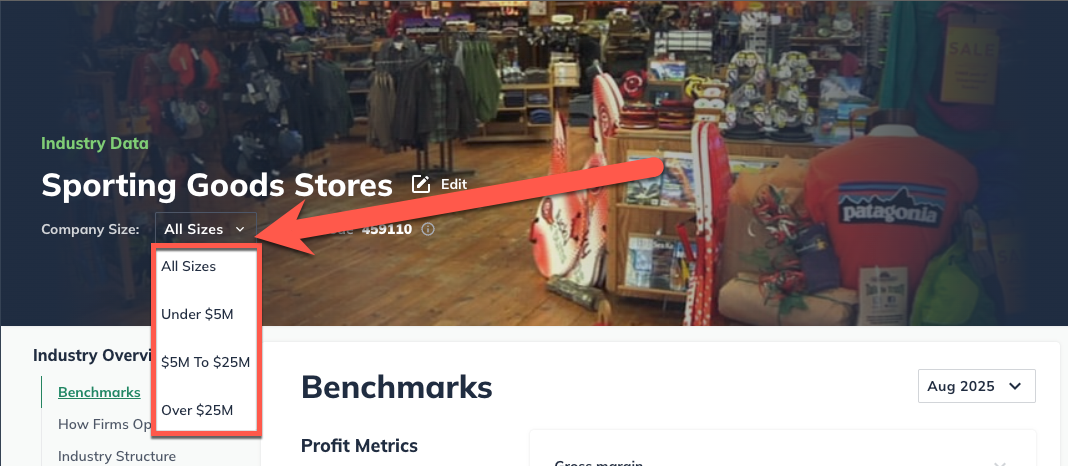Image resolution: width=1068 pixels, height=466 pixels.
Task: Pick the $5M To $25M option
Action: click(x=206, y=362)
